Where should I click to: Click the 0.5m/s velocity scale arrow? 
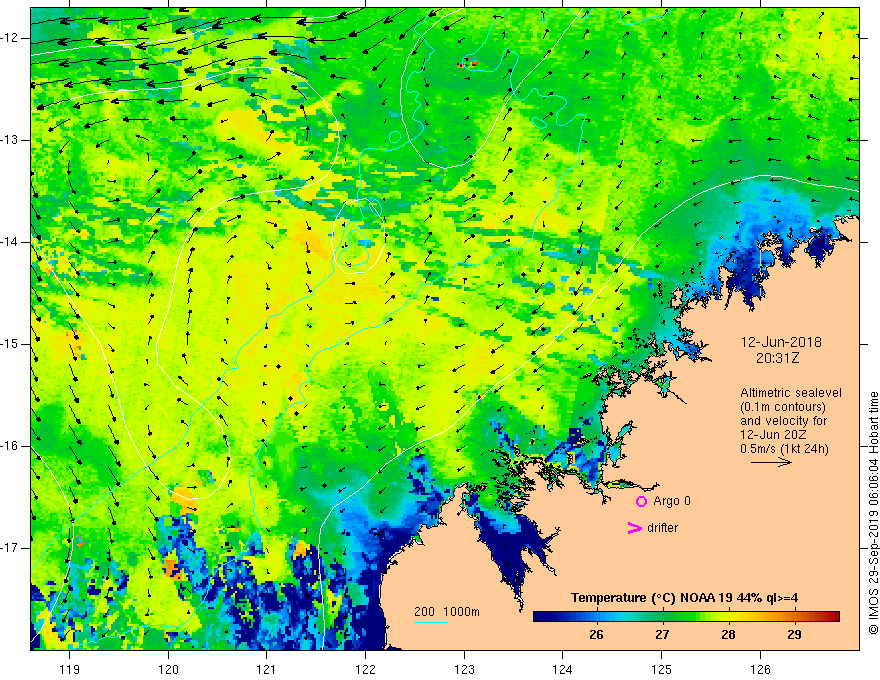pyautogui.click(x=771, y=462)
